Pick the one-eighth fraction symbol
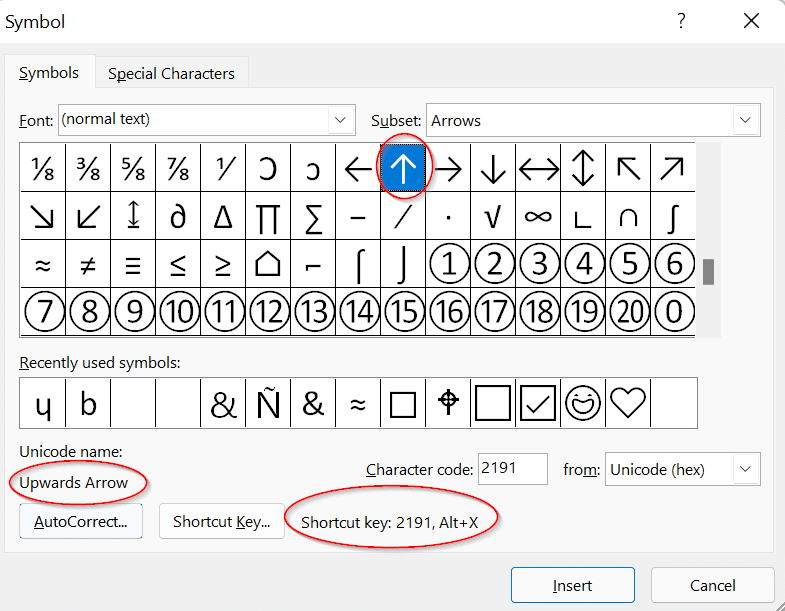785x611 pixels. pos(43,168)
